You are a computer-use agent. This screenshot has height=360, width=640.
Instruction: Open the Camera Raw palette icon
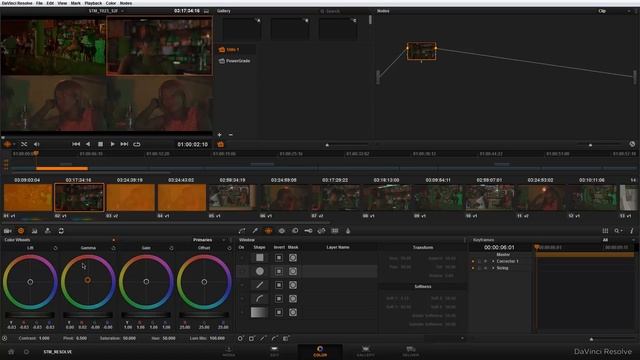[7, 231]
